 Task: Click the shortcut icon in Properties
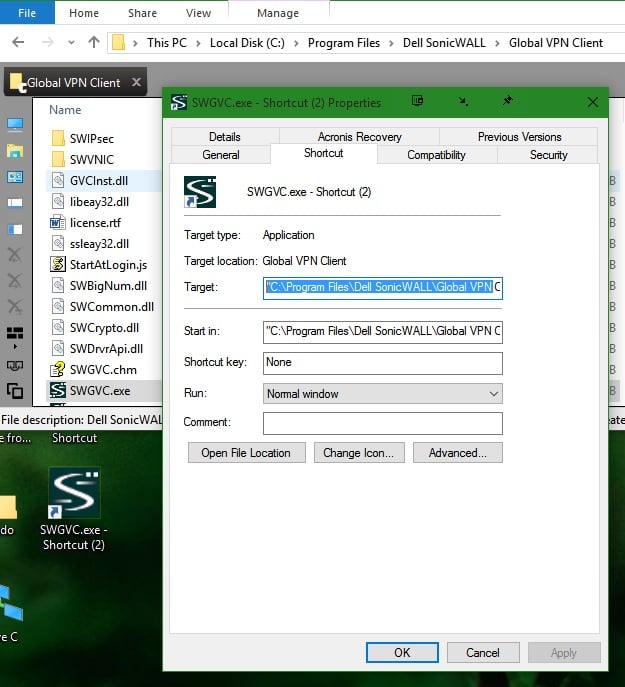[200, 192]
